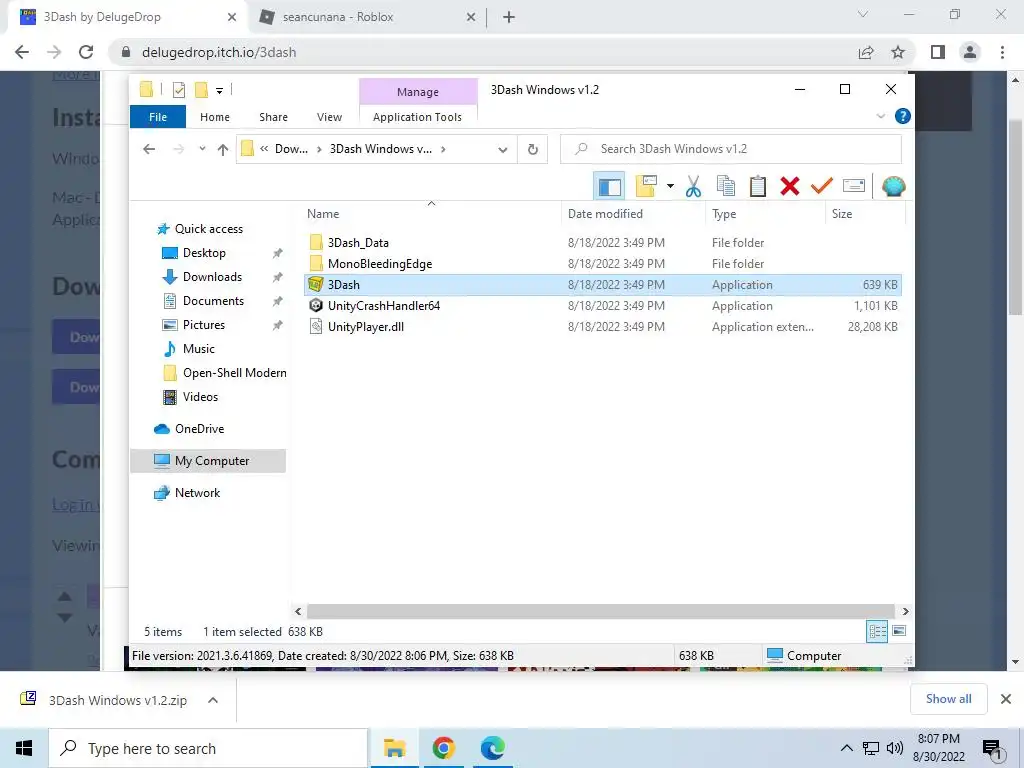Sort by Date modified column header

coord(632,214)
